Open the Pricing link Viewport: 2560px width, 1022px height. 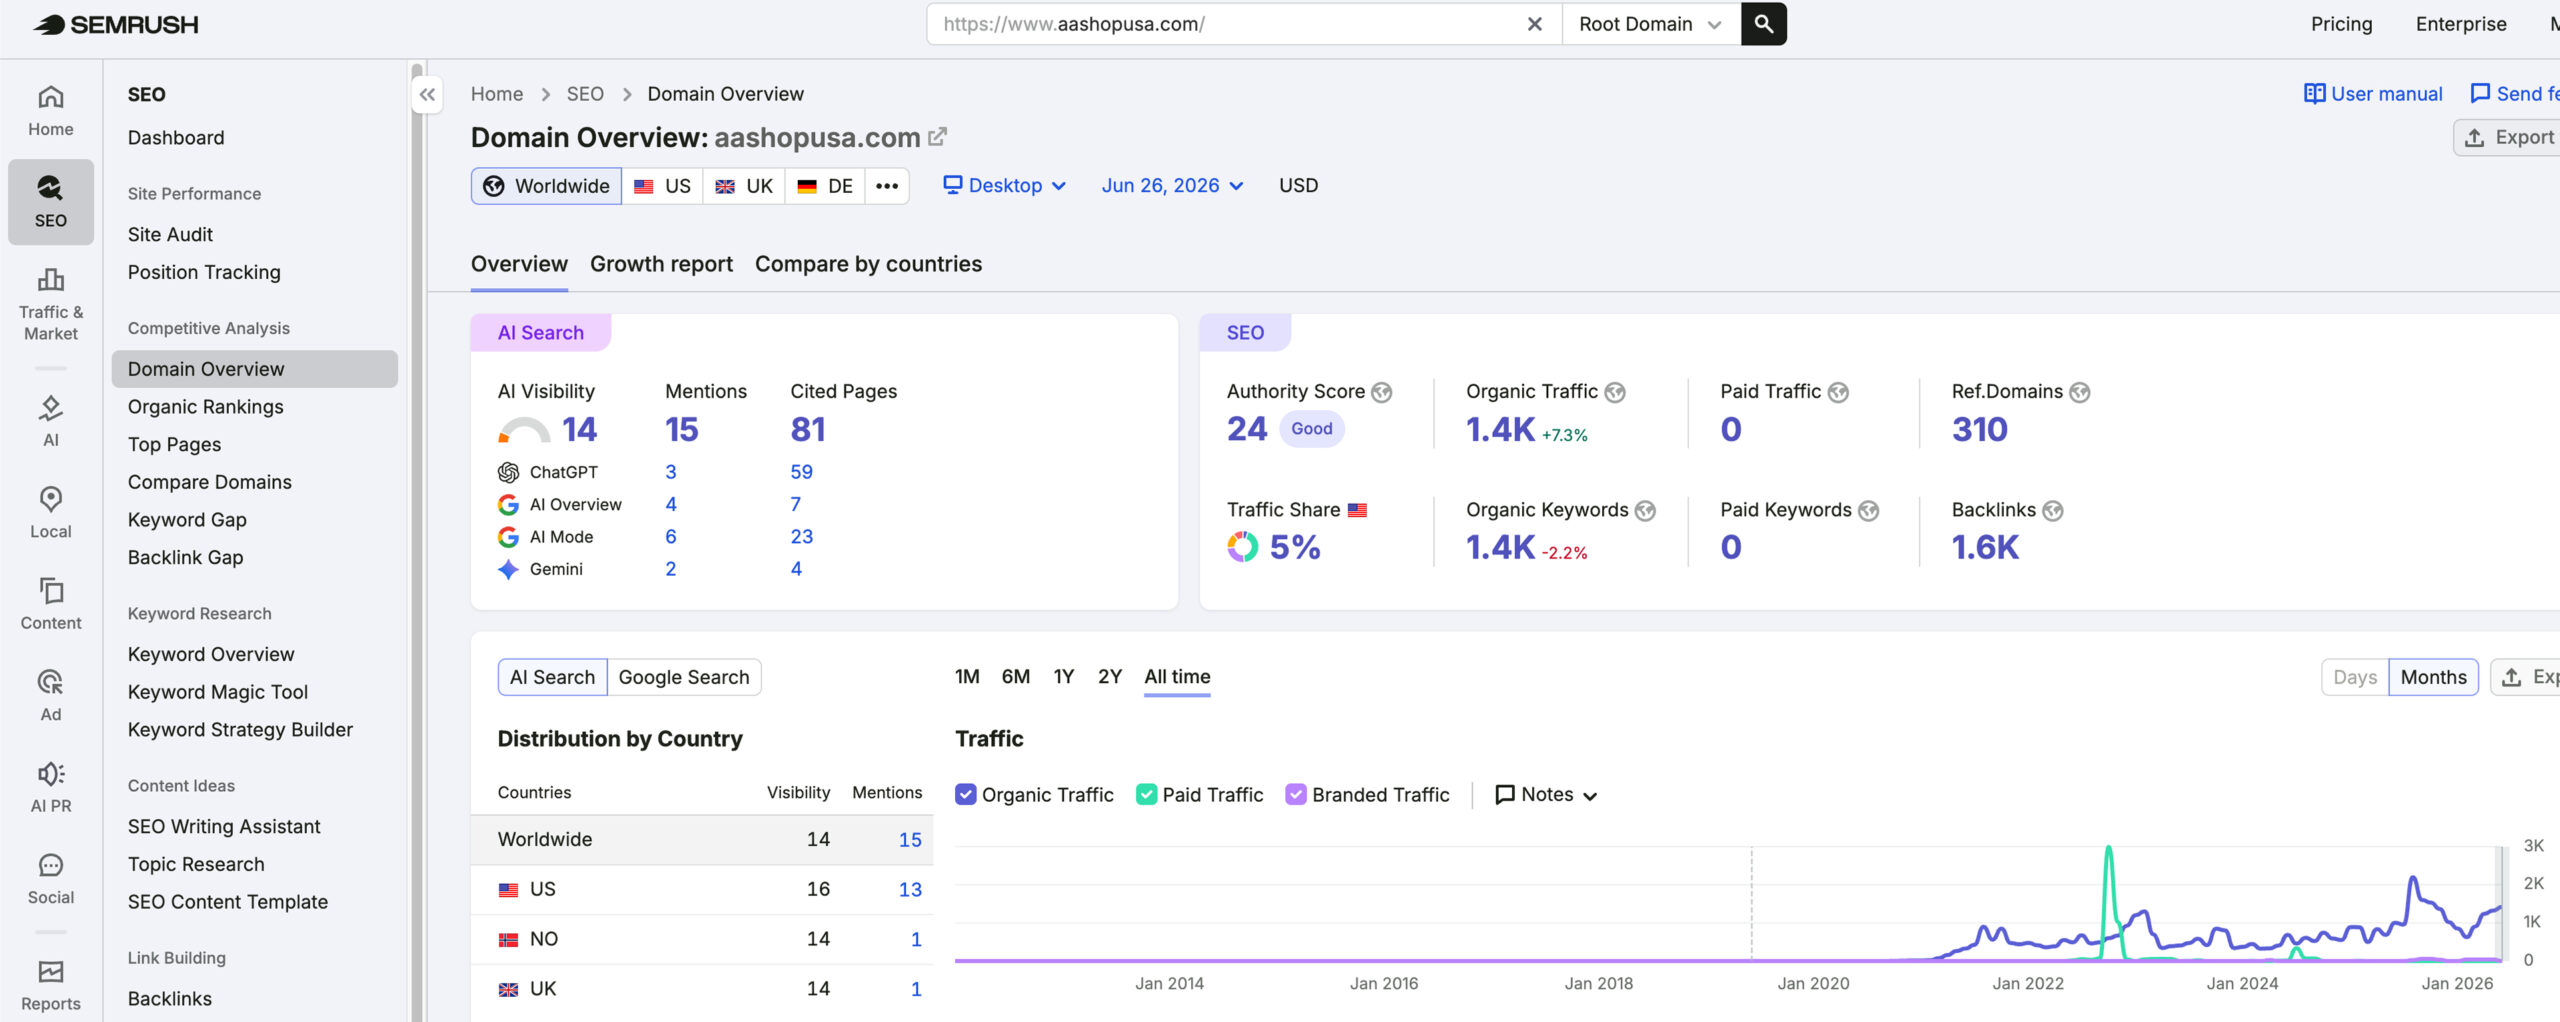point(2341,24)
